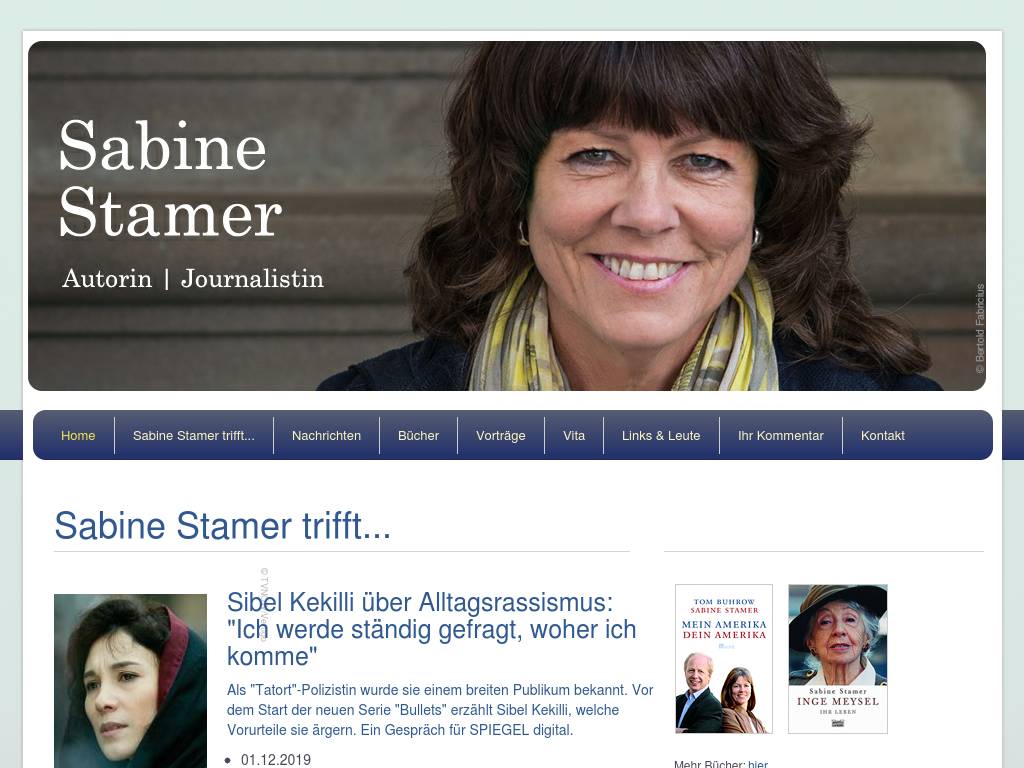The width and height of the screenshot is (1024, 768).
Task: Go to the Links & Leute page
Action: coord(661,436)
